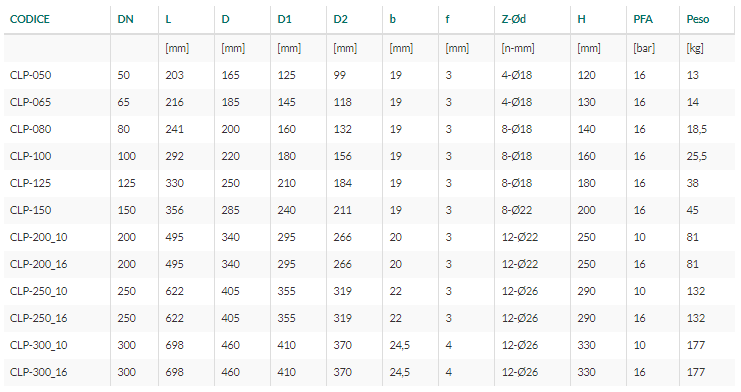The height and width of the screenshot is (392, 741).
Task: Click the D2 column header
Action: pyautogui.click(x=341, y=19)
